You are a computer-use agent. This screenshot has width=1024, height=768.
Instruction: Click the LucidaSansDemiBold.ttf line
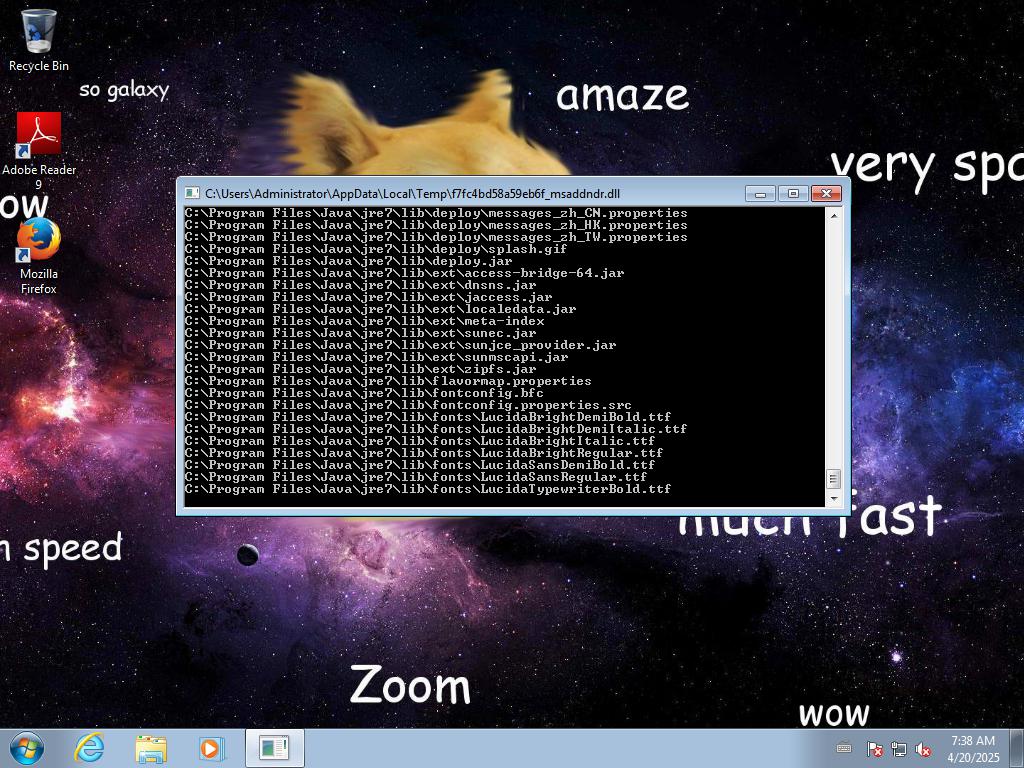tap(420, 464)
